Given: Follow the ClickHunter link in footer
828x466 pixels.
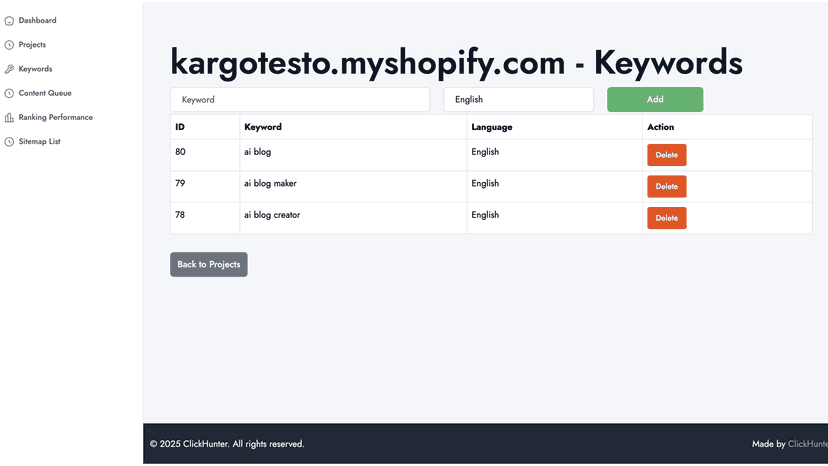Looking at the screenshot, I should 807,444.
